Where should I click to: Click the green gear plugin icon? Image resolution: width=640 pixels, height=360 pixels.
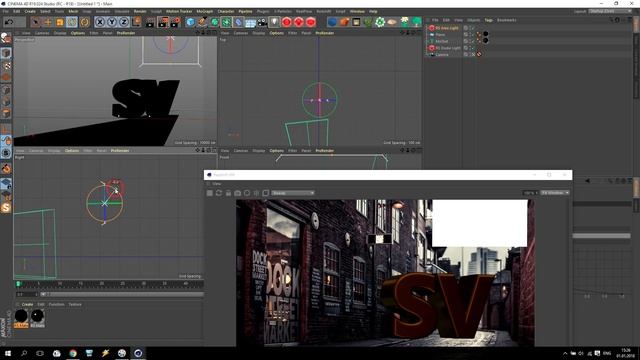[380, 22]
